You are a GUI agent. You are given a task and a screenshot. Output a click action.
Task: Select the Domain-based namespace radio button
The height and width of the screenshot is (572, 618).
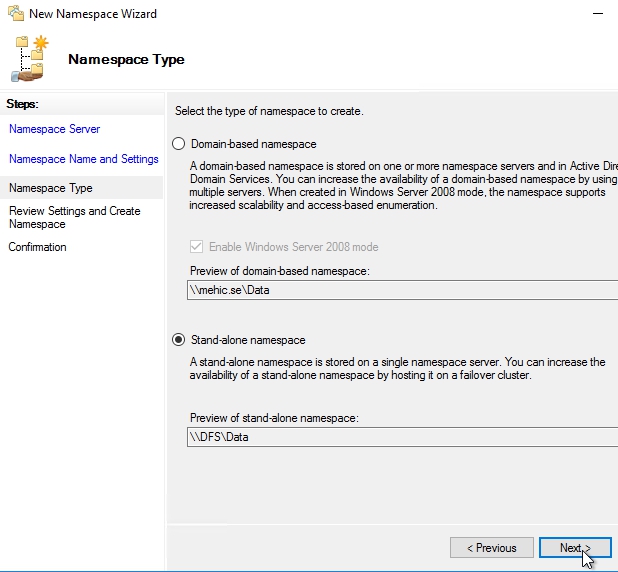click(180, 144)
